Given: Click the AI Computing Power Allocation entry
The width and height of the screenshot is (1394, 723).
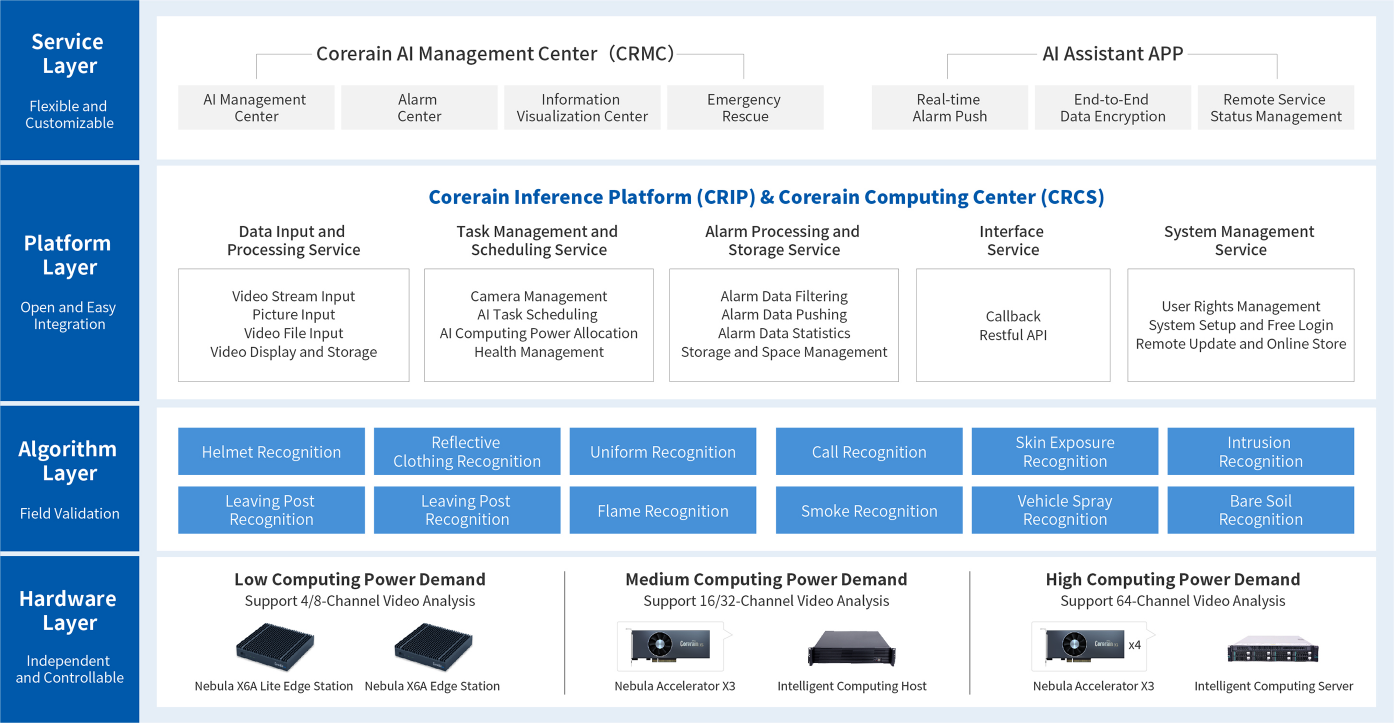Looking at the screenshot, I should click(538, 333).
